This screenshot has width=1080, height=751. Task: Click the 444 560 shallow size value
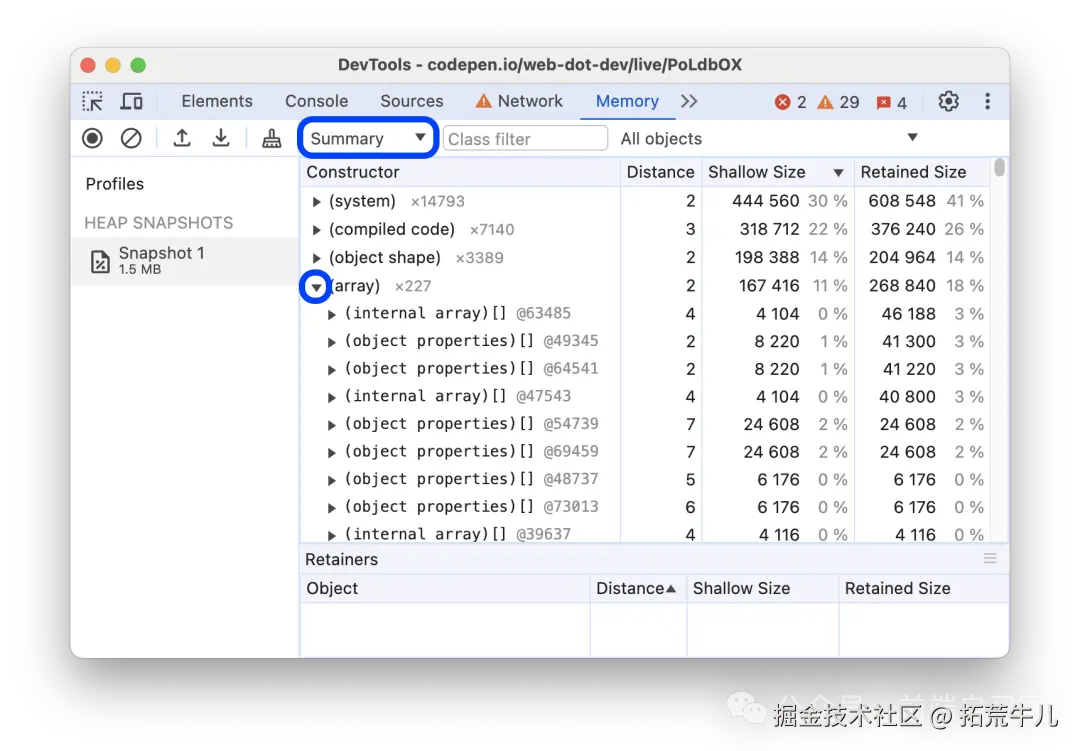point(765,201)
